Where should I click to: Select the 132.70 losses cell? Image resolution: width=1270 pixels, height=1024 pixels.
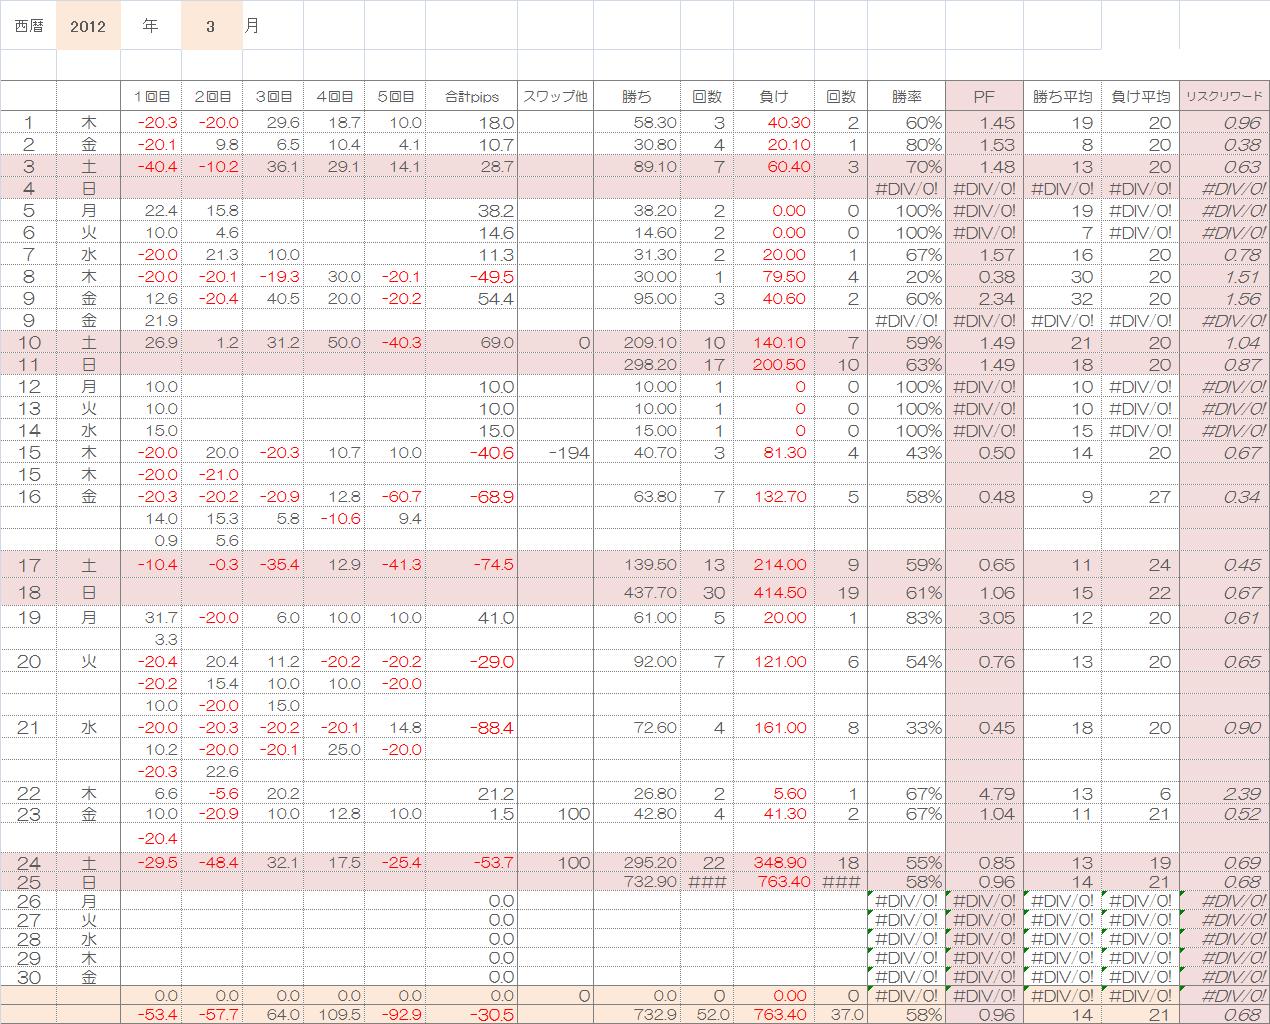tap(773, 496)
